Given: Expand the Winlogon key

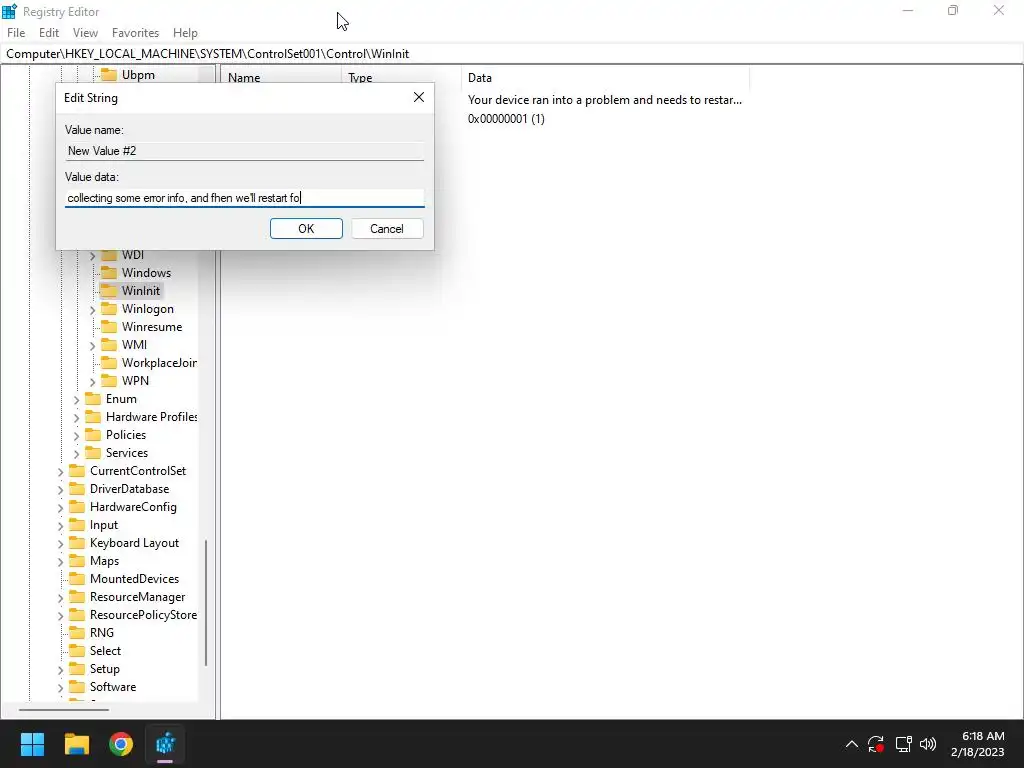Looking at the screenshot, I should point(92,310).
